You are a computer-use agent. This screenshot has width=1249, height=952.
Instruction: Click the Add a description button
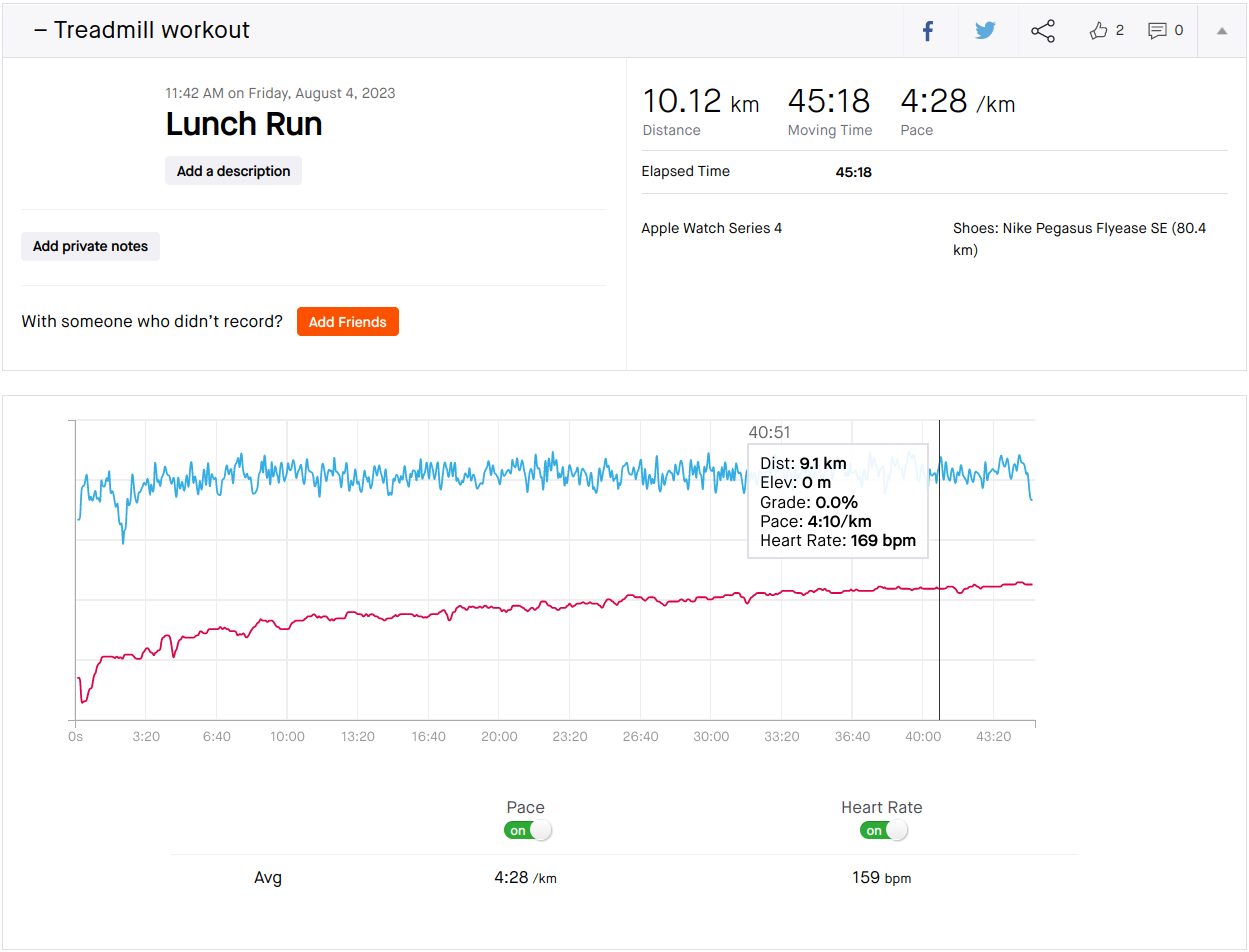point(233,171)
